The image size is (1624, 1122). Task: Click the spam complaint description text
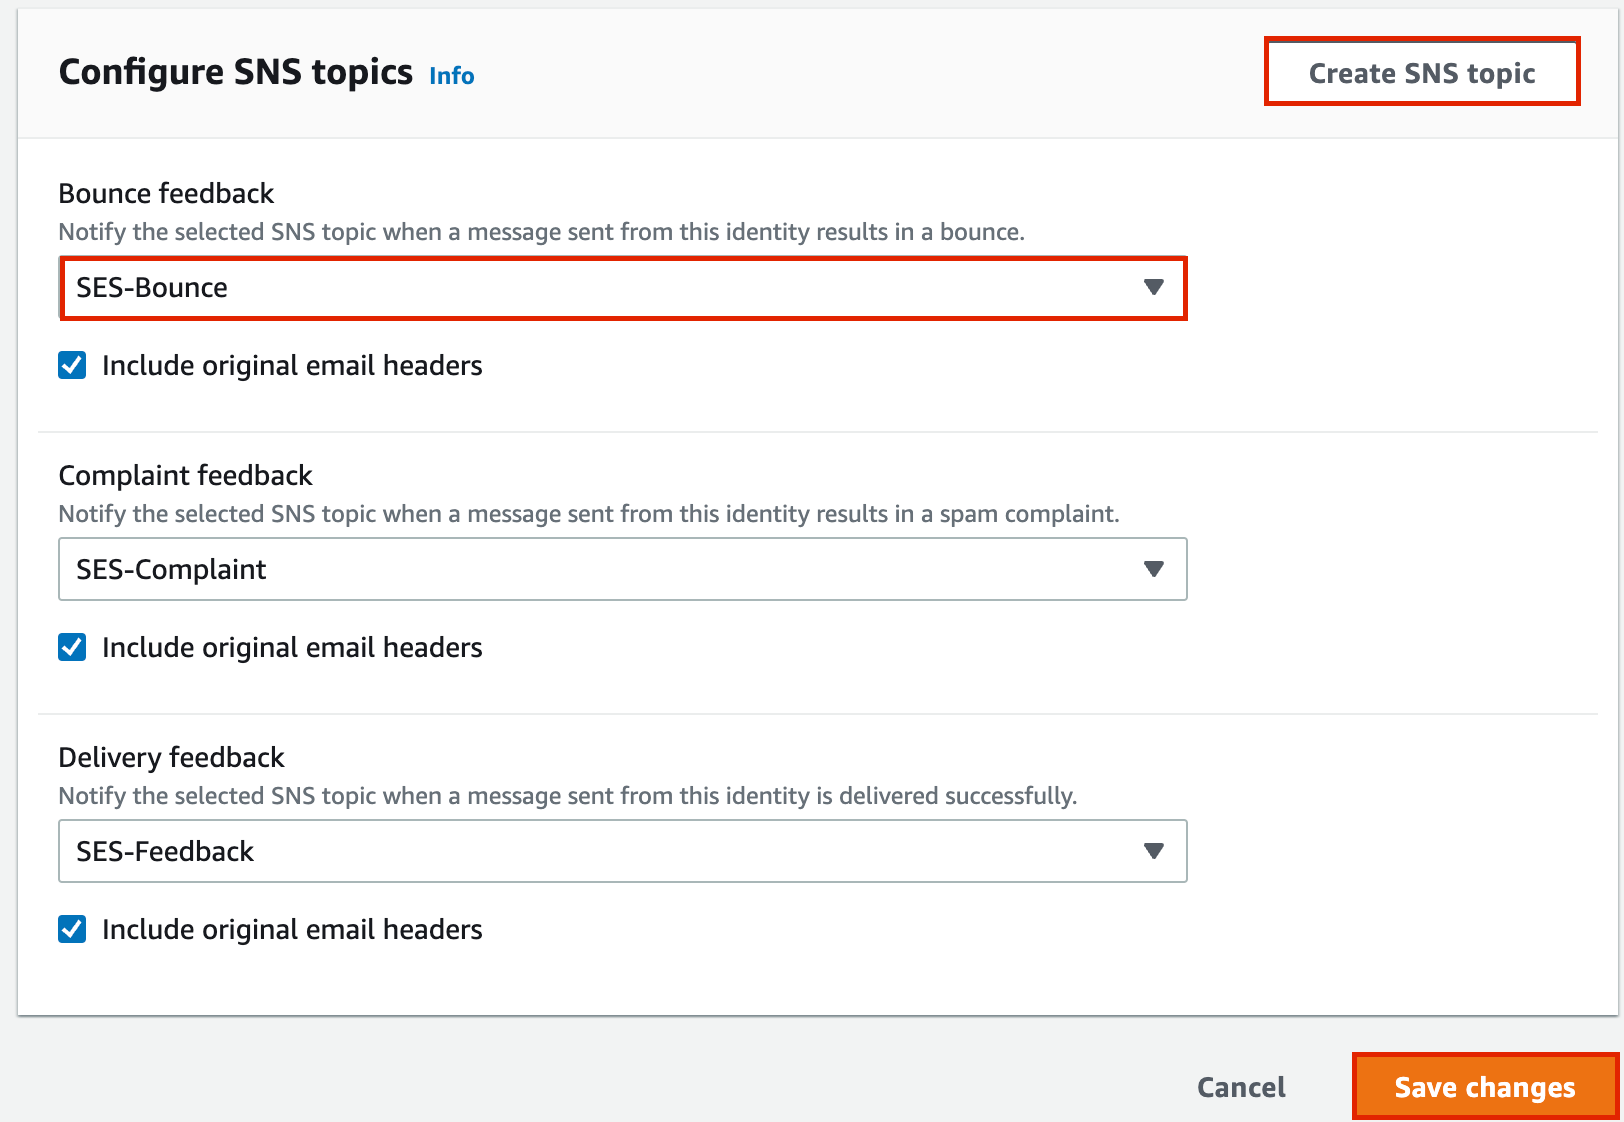point(588,514)
